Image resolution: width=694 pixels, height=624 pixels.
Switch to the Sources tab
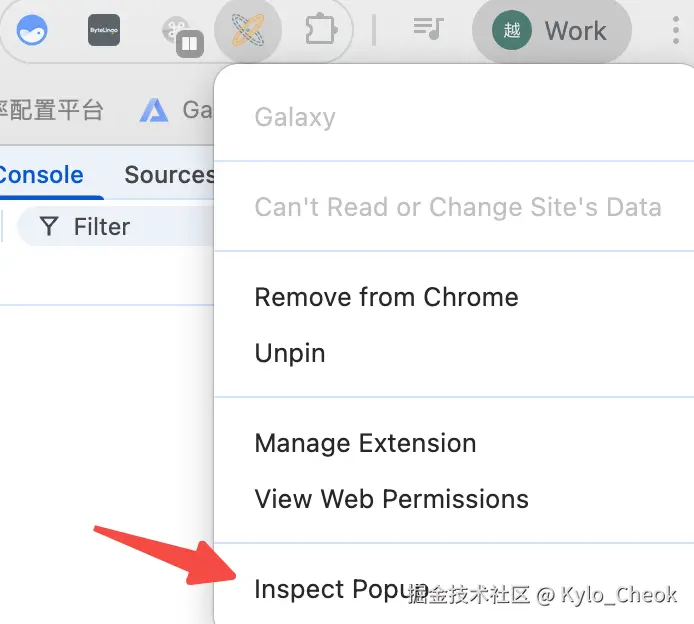pos(168,175)
